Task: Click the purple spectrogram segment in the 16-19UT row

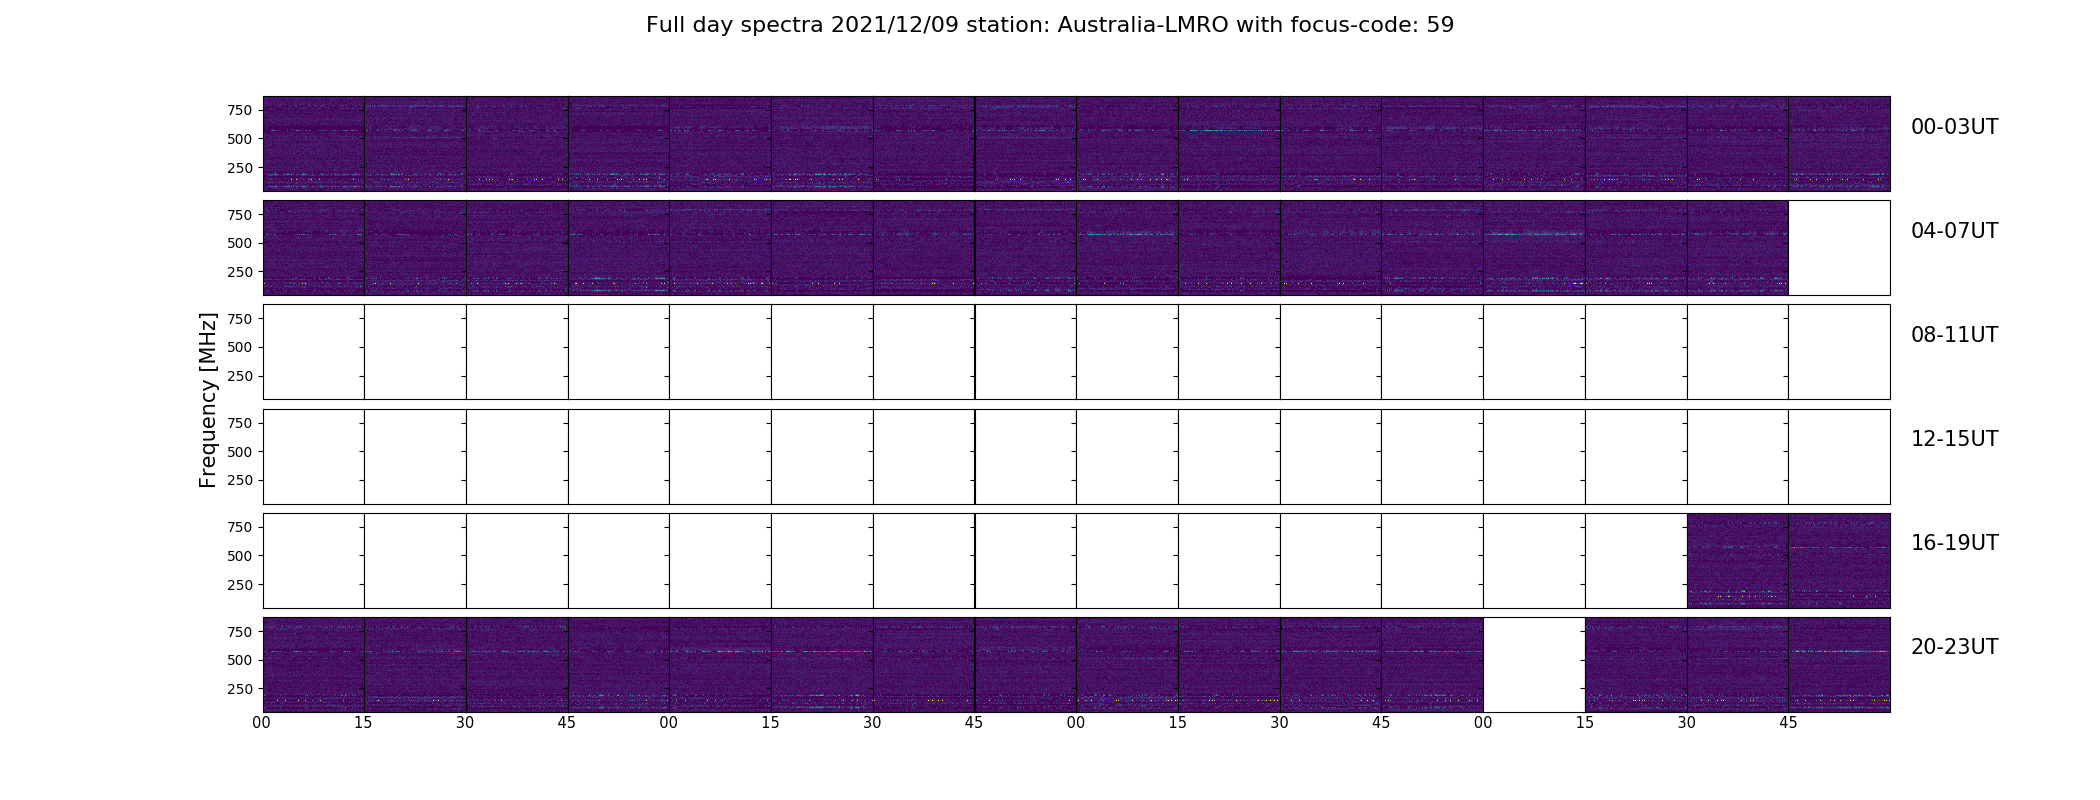Action: [1788, 561]
